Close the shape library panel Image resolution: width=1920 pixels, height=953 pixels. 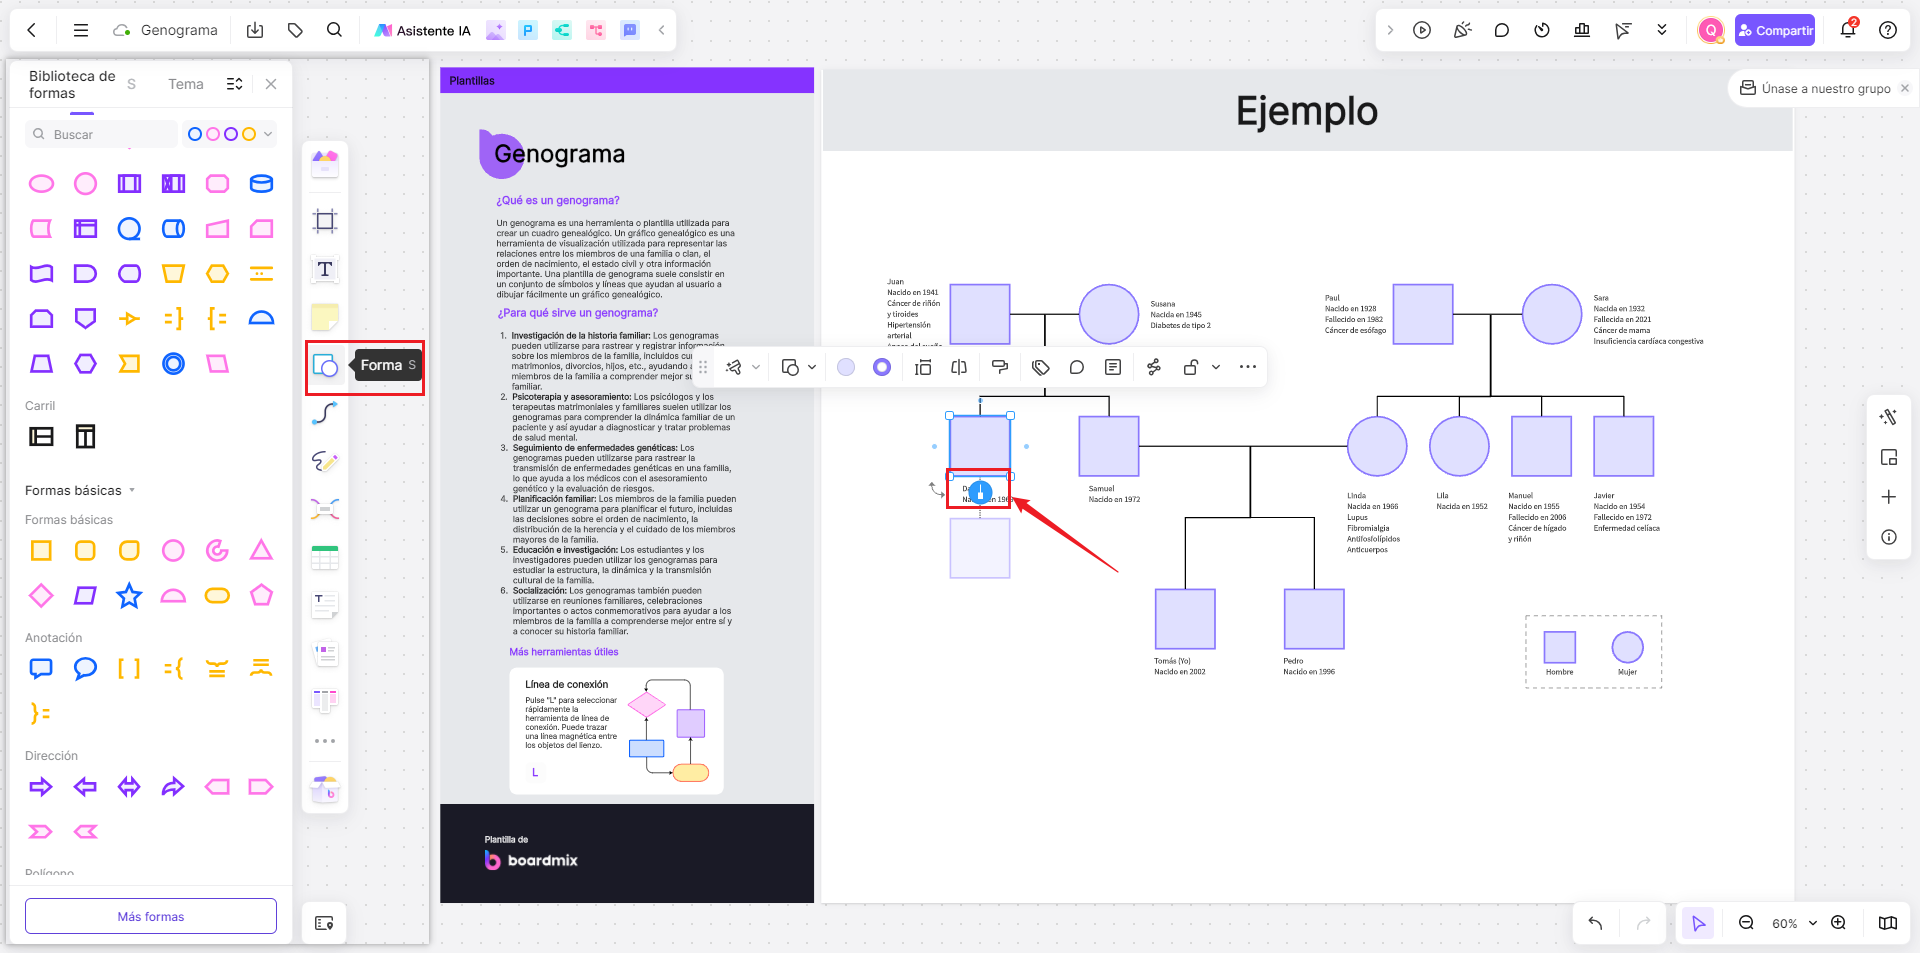click(x=271, y=84)
